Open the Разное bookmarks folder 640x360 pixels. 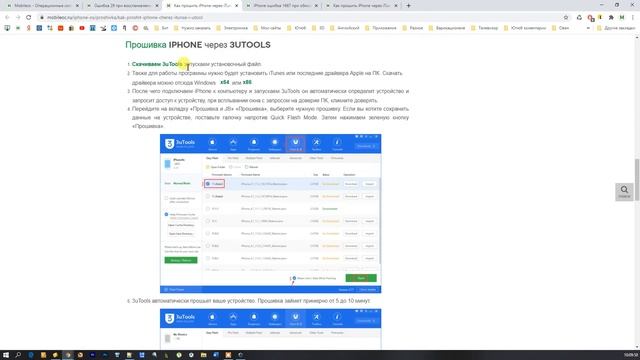(x=412, y=28)
